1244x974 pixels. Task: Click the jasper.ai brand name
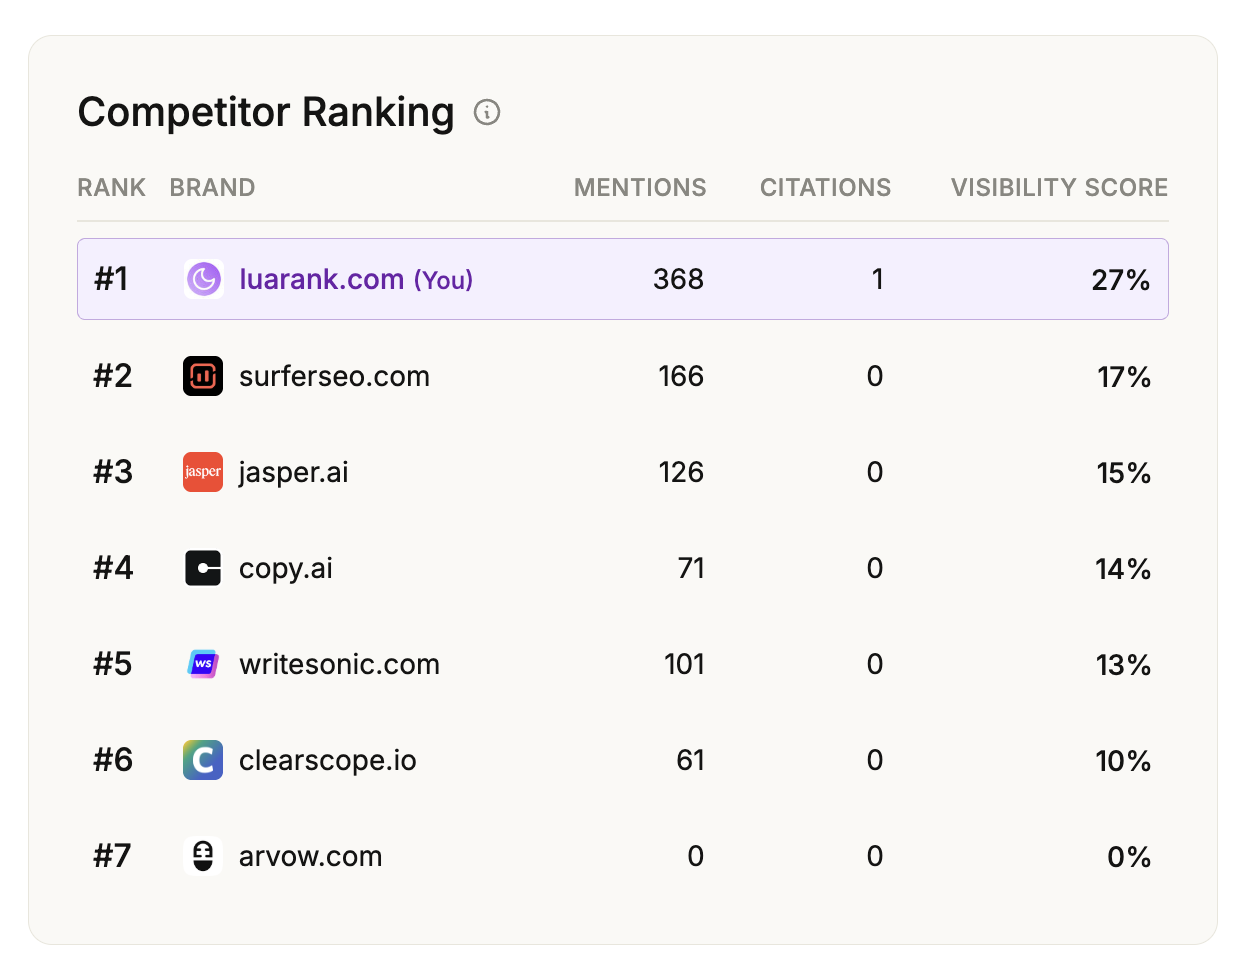[x=293, y=472]
